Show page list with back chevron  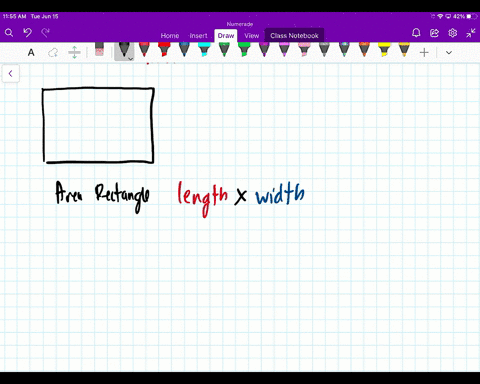pos(11,73)
